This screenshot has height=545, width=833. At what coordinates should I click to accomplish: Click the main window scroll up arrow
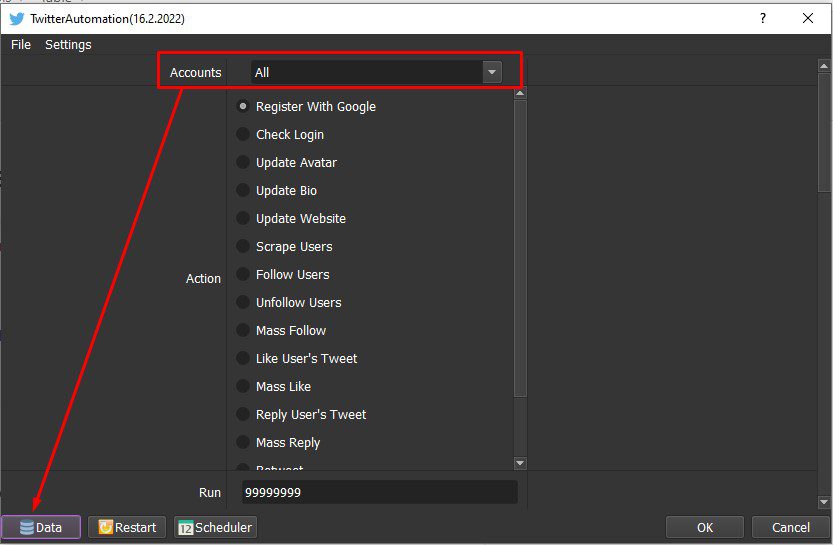pyautogui.click(x=824, y=66)
